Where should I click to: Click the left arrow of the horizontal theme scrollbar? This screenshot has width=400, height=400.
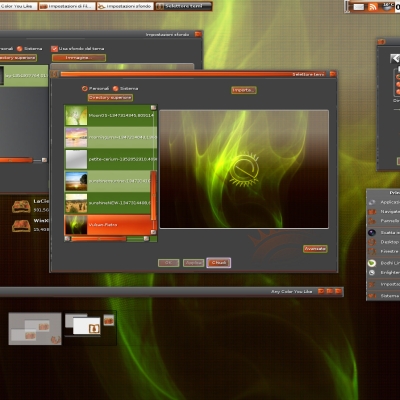click(x=67, y=239)
